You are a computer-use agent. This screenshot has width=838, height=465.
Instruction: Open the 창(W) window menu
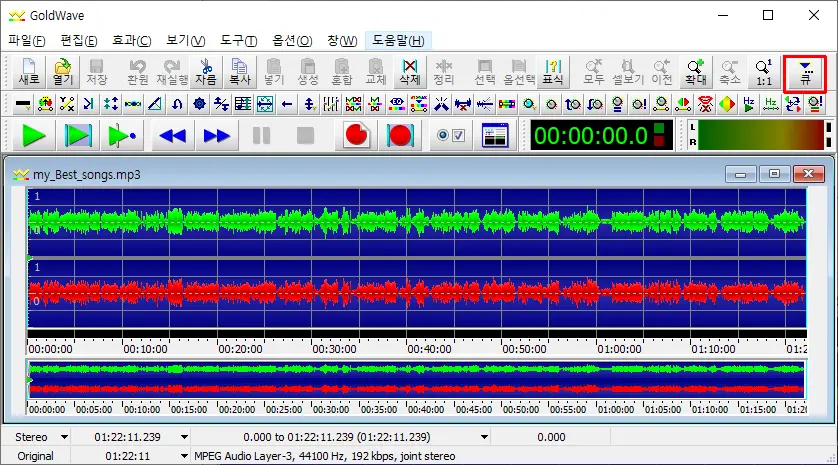pyautogui.click(x=342, y=41)
